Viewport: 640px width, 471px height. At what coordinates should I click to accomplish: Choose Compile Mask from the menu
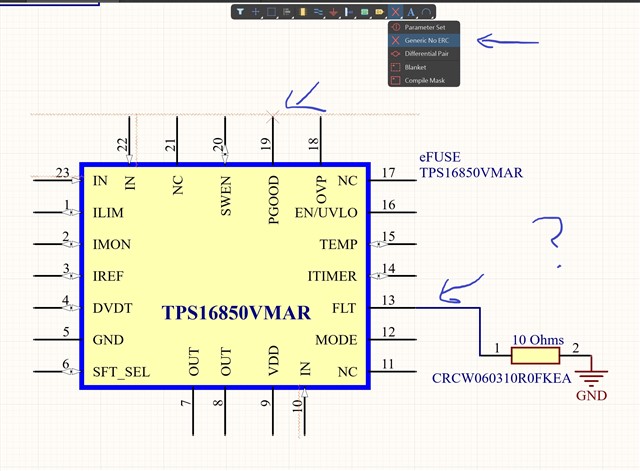tap(424, 80)
